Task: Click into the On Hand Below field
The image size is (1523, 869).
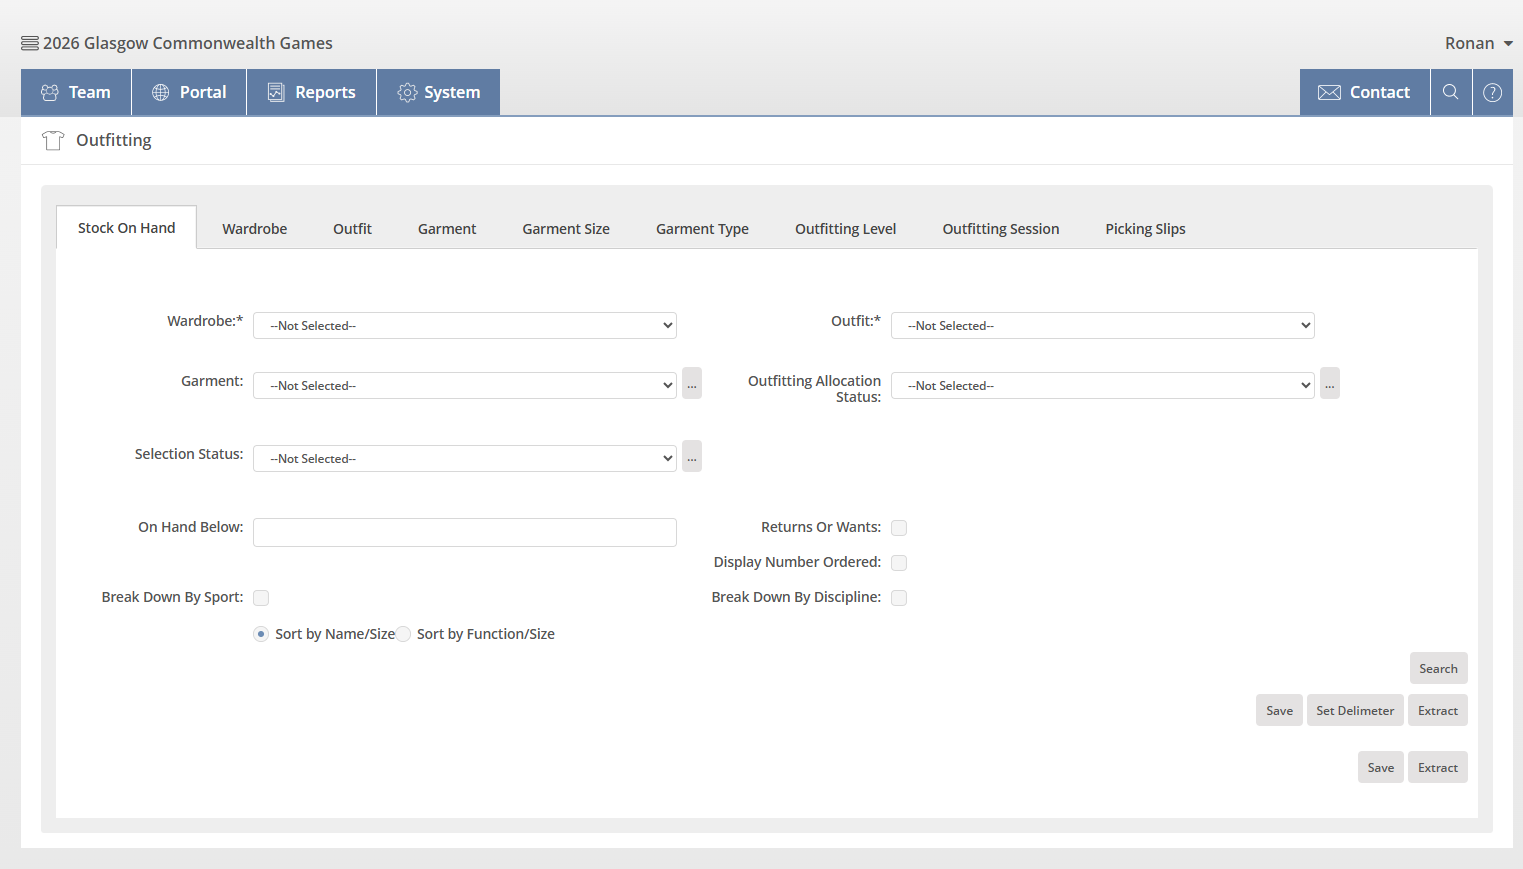Action: (464, 532)
